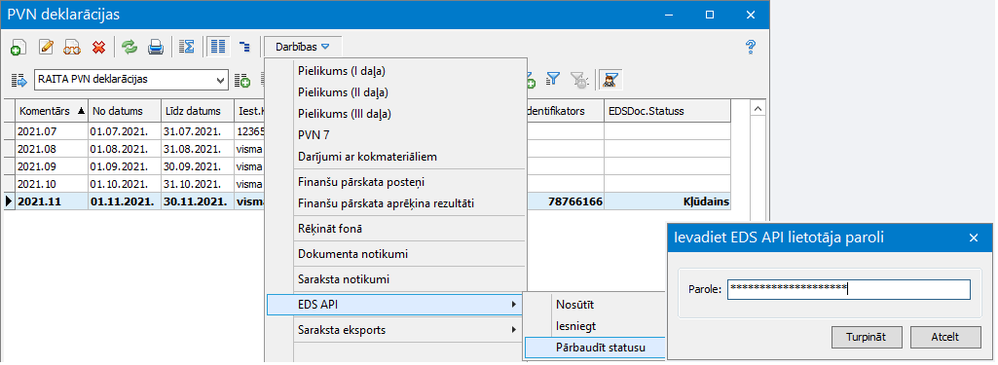Screen dimensions: 998x365
Task: Select the 2021.07 comment cell
Action: point(52,131)
